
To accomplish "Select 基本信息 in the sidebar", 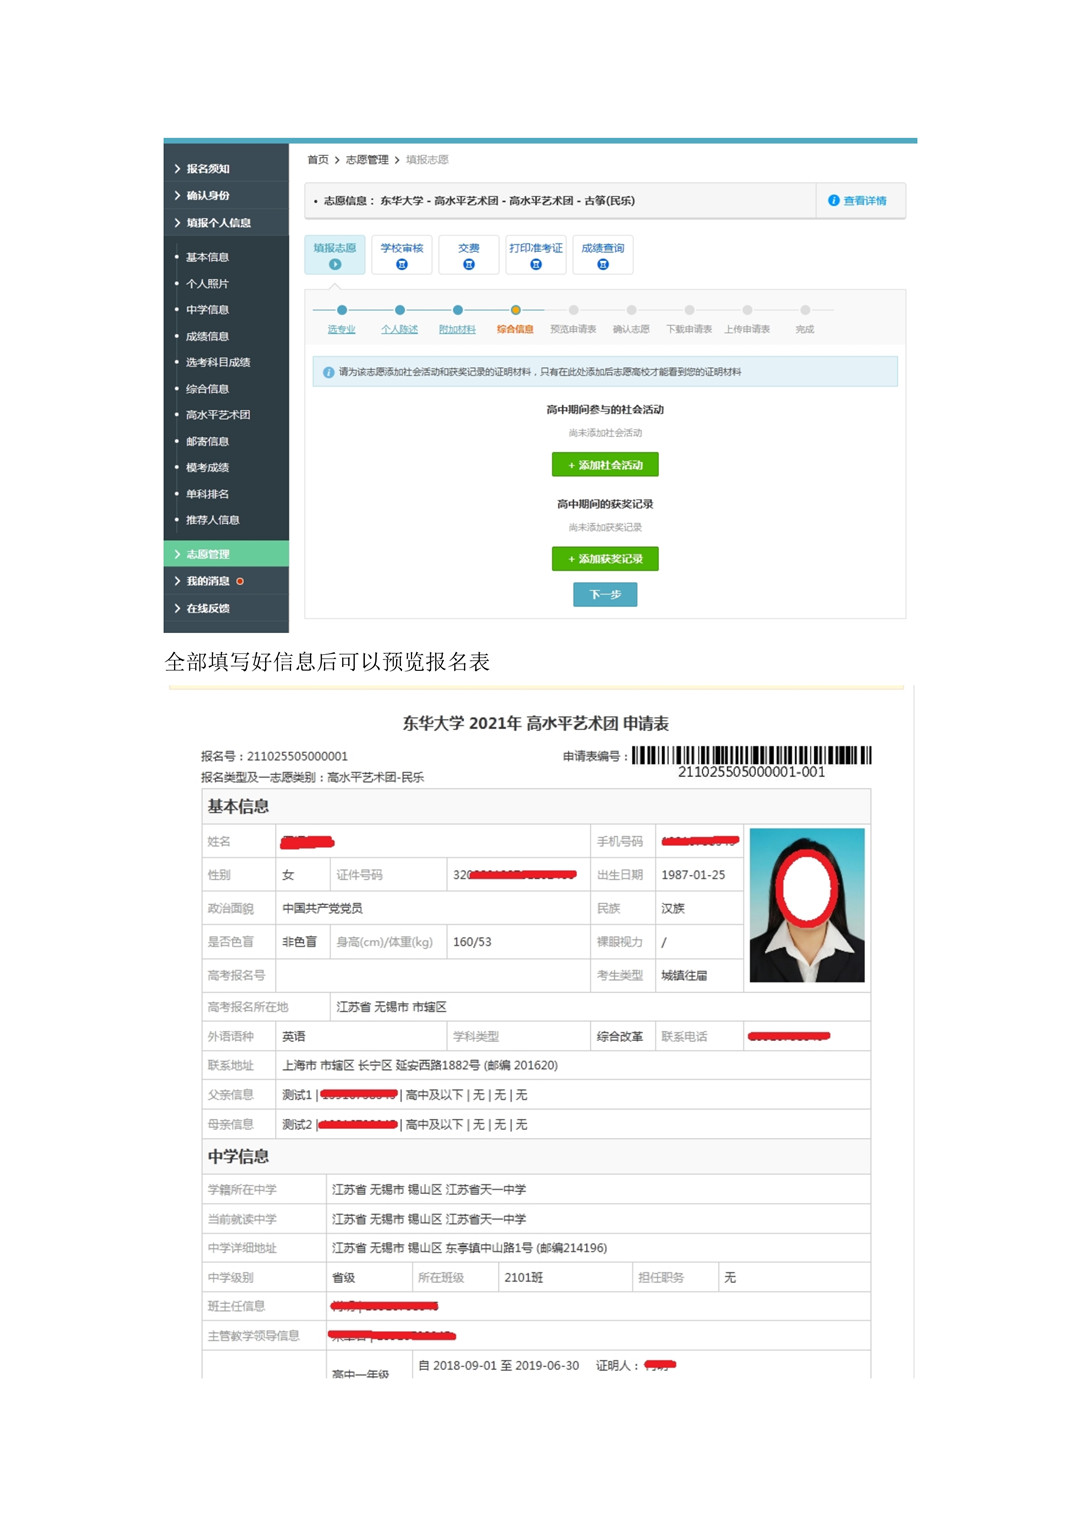I will tap(207, 257).
